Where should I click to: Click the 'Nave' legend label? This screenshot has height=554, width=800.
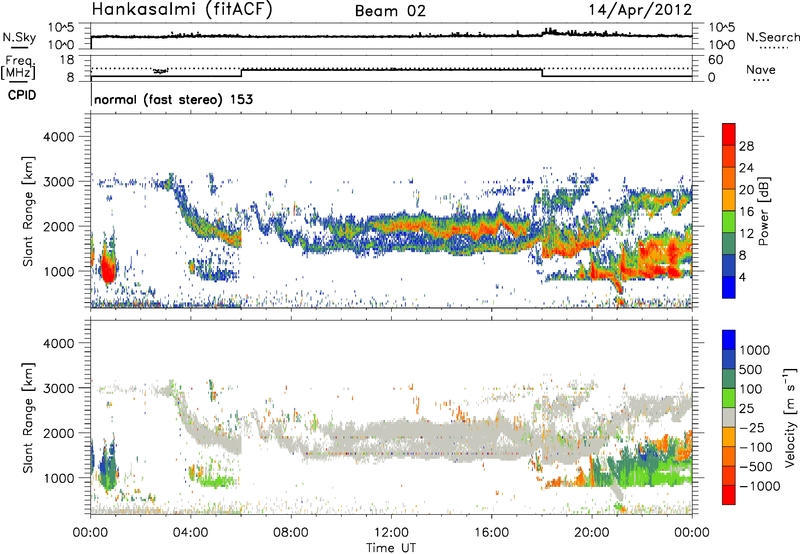coord(761,69)
